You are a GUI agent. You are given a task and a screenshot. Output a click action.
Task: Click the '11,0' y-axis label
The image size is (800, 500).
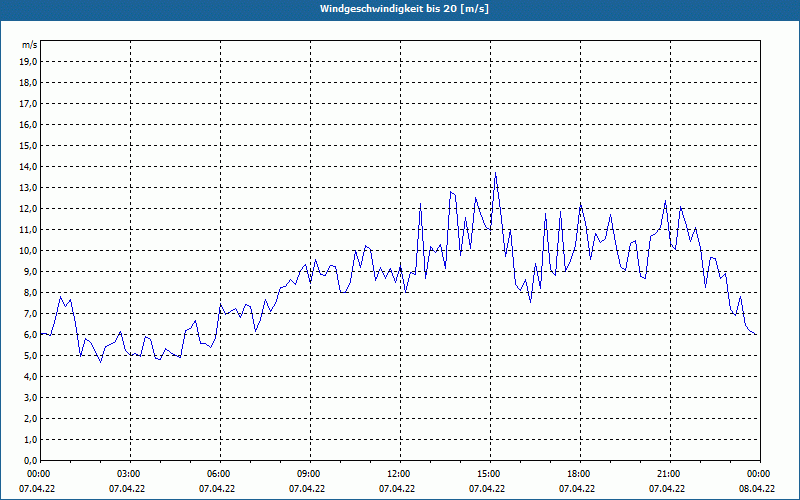[x=29, y=230]
